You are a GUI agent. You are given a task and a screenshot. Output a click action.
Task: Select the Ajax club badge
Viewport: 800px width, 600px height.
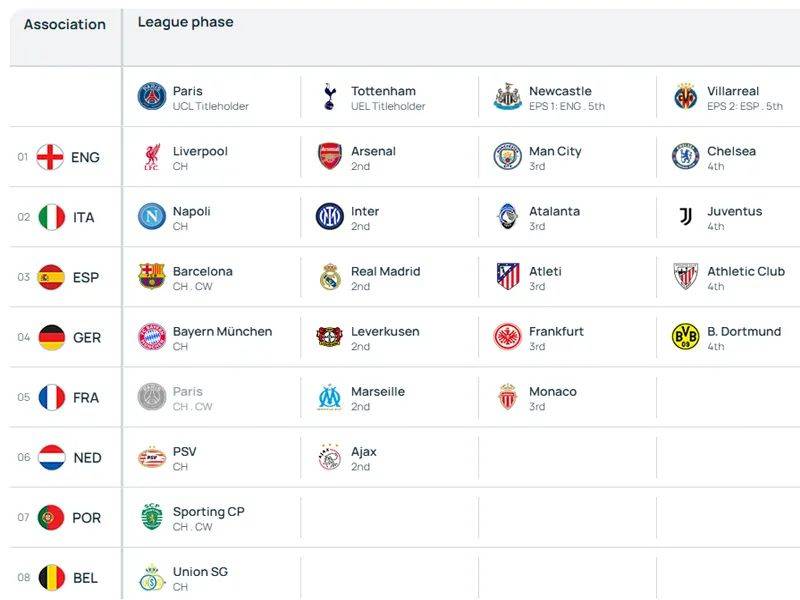pyautogui.click(x=330, y=457)
